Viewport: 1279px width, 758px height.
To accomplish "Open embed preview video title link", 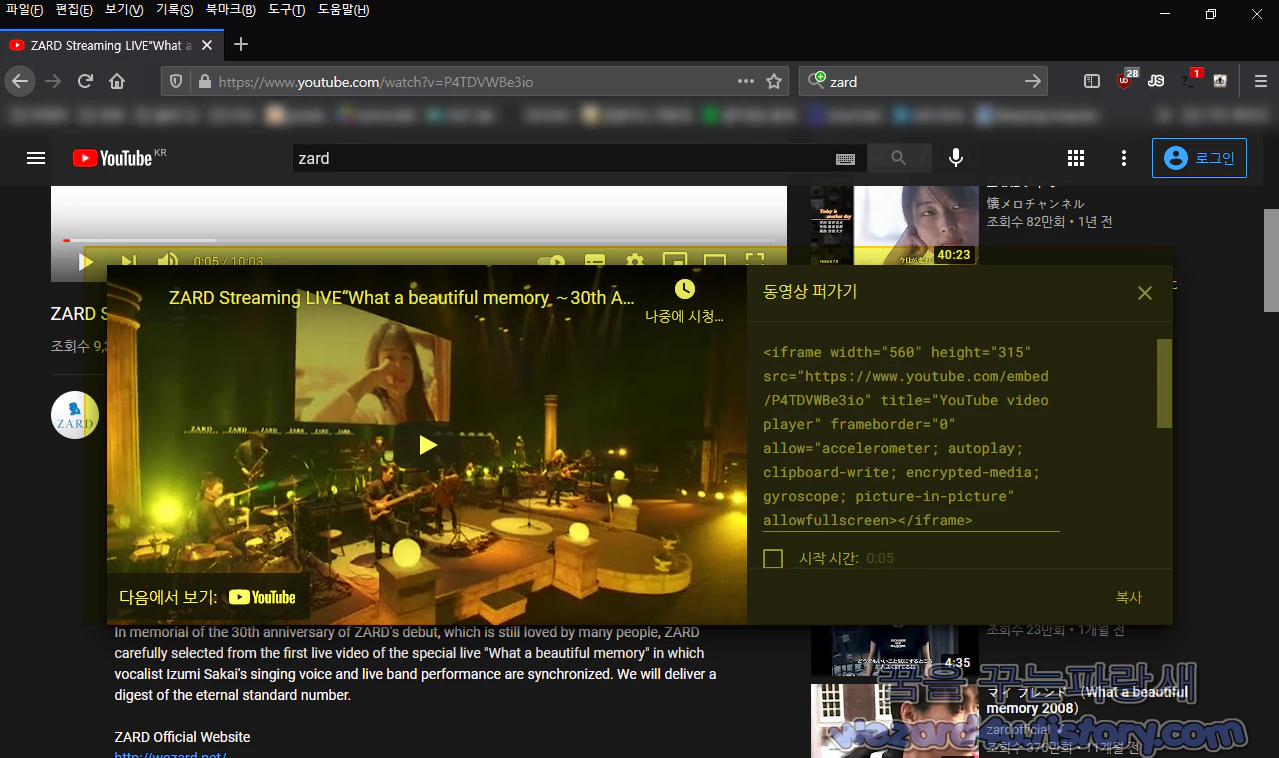I will [x=402, y=298].
